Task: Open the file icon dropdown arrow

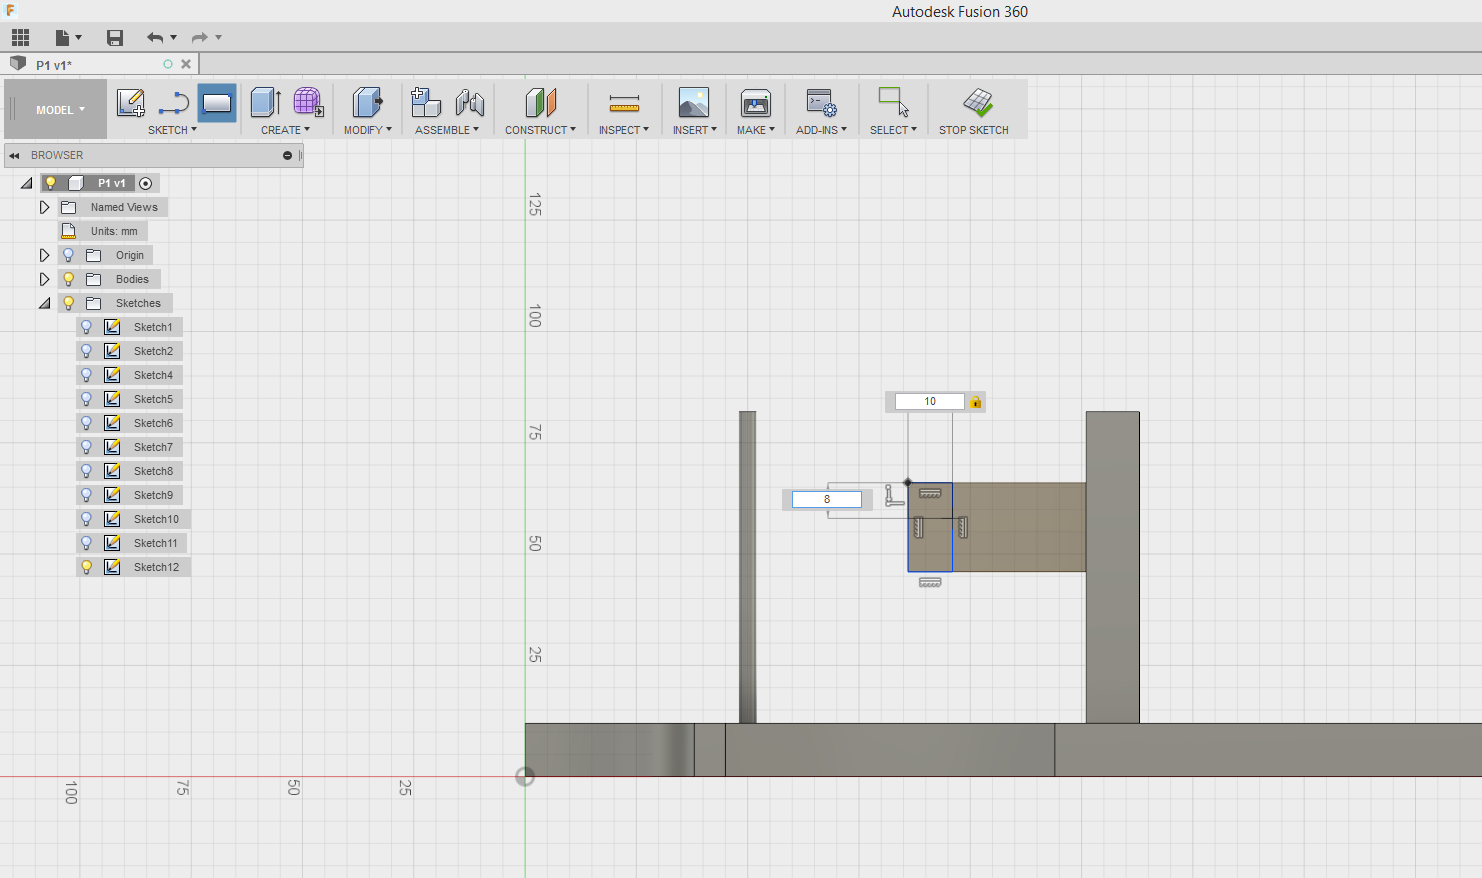Action: [x=78, y=38]
